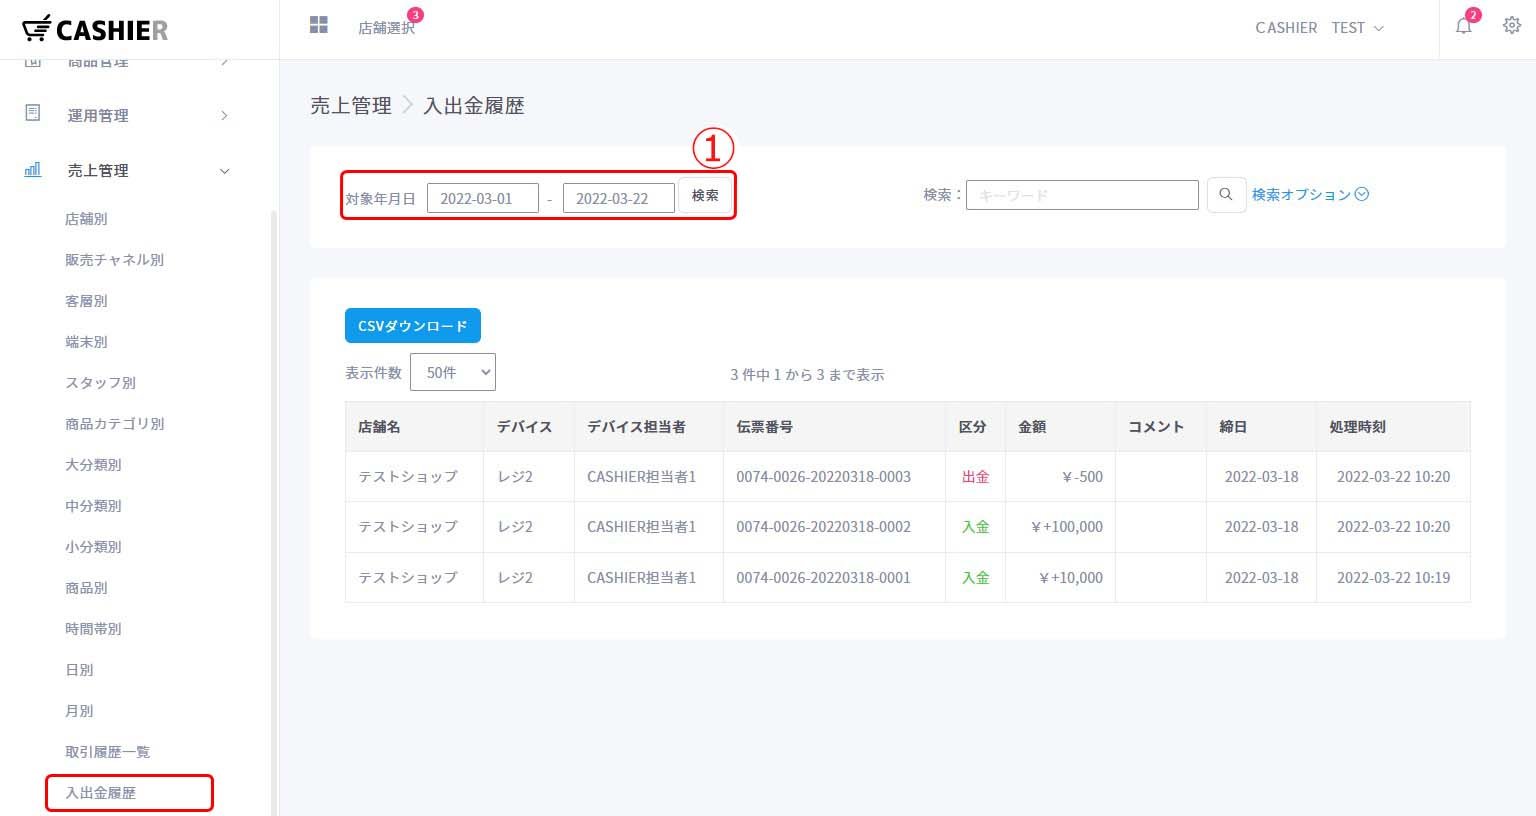This screenshot has width=1536, height=816.
Task: Select 端末別 in sidebar
Action: (x=86, y=342)
